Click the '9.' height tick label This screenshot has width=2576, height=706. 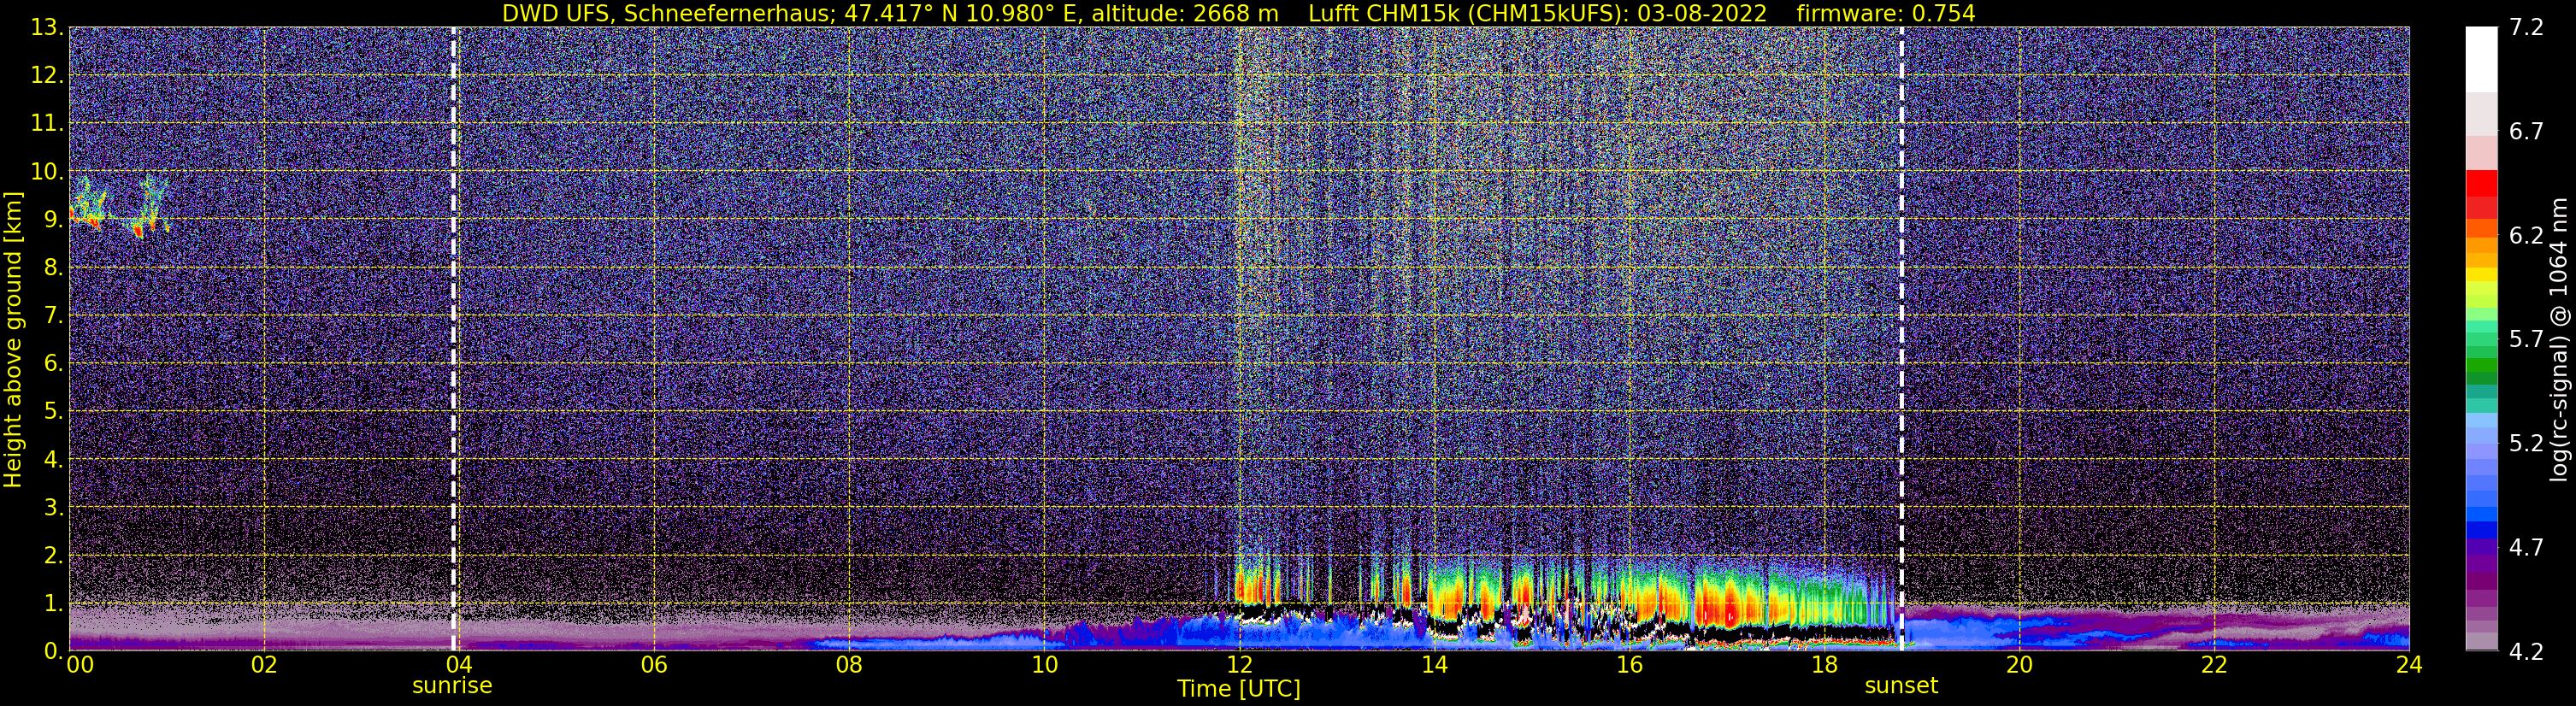point(53,220)
